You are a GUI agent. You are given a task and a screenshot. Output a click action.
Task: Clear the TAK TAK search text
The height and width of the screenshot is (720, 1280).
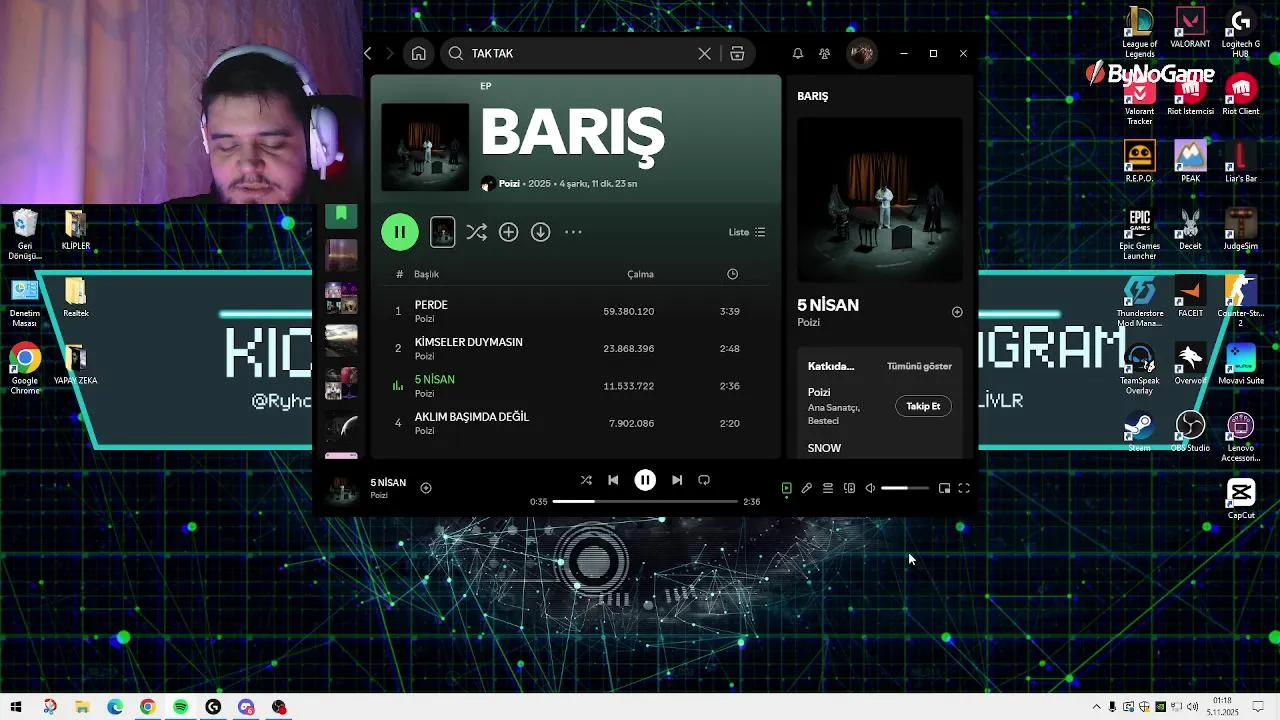(x=704, y=54)
